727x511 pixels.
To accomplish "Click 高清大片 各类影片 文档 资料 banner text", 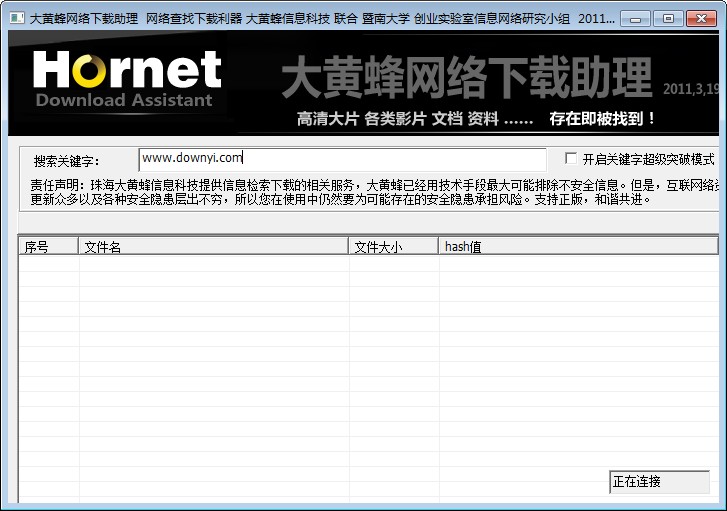I will click(415, 119).
